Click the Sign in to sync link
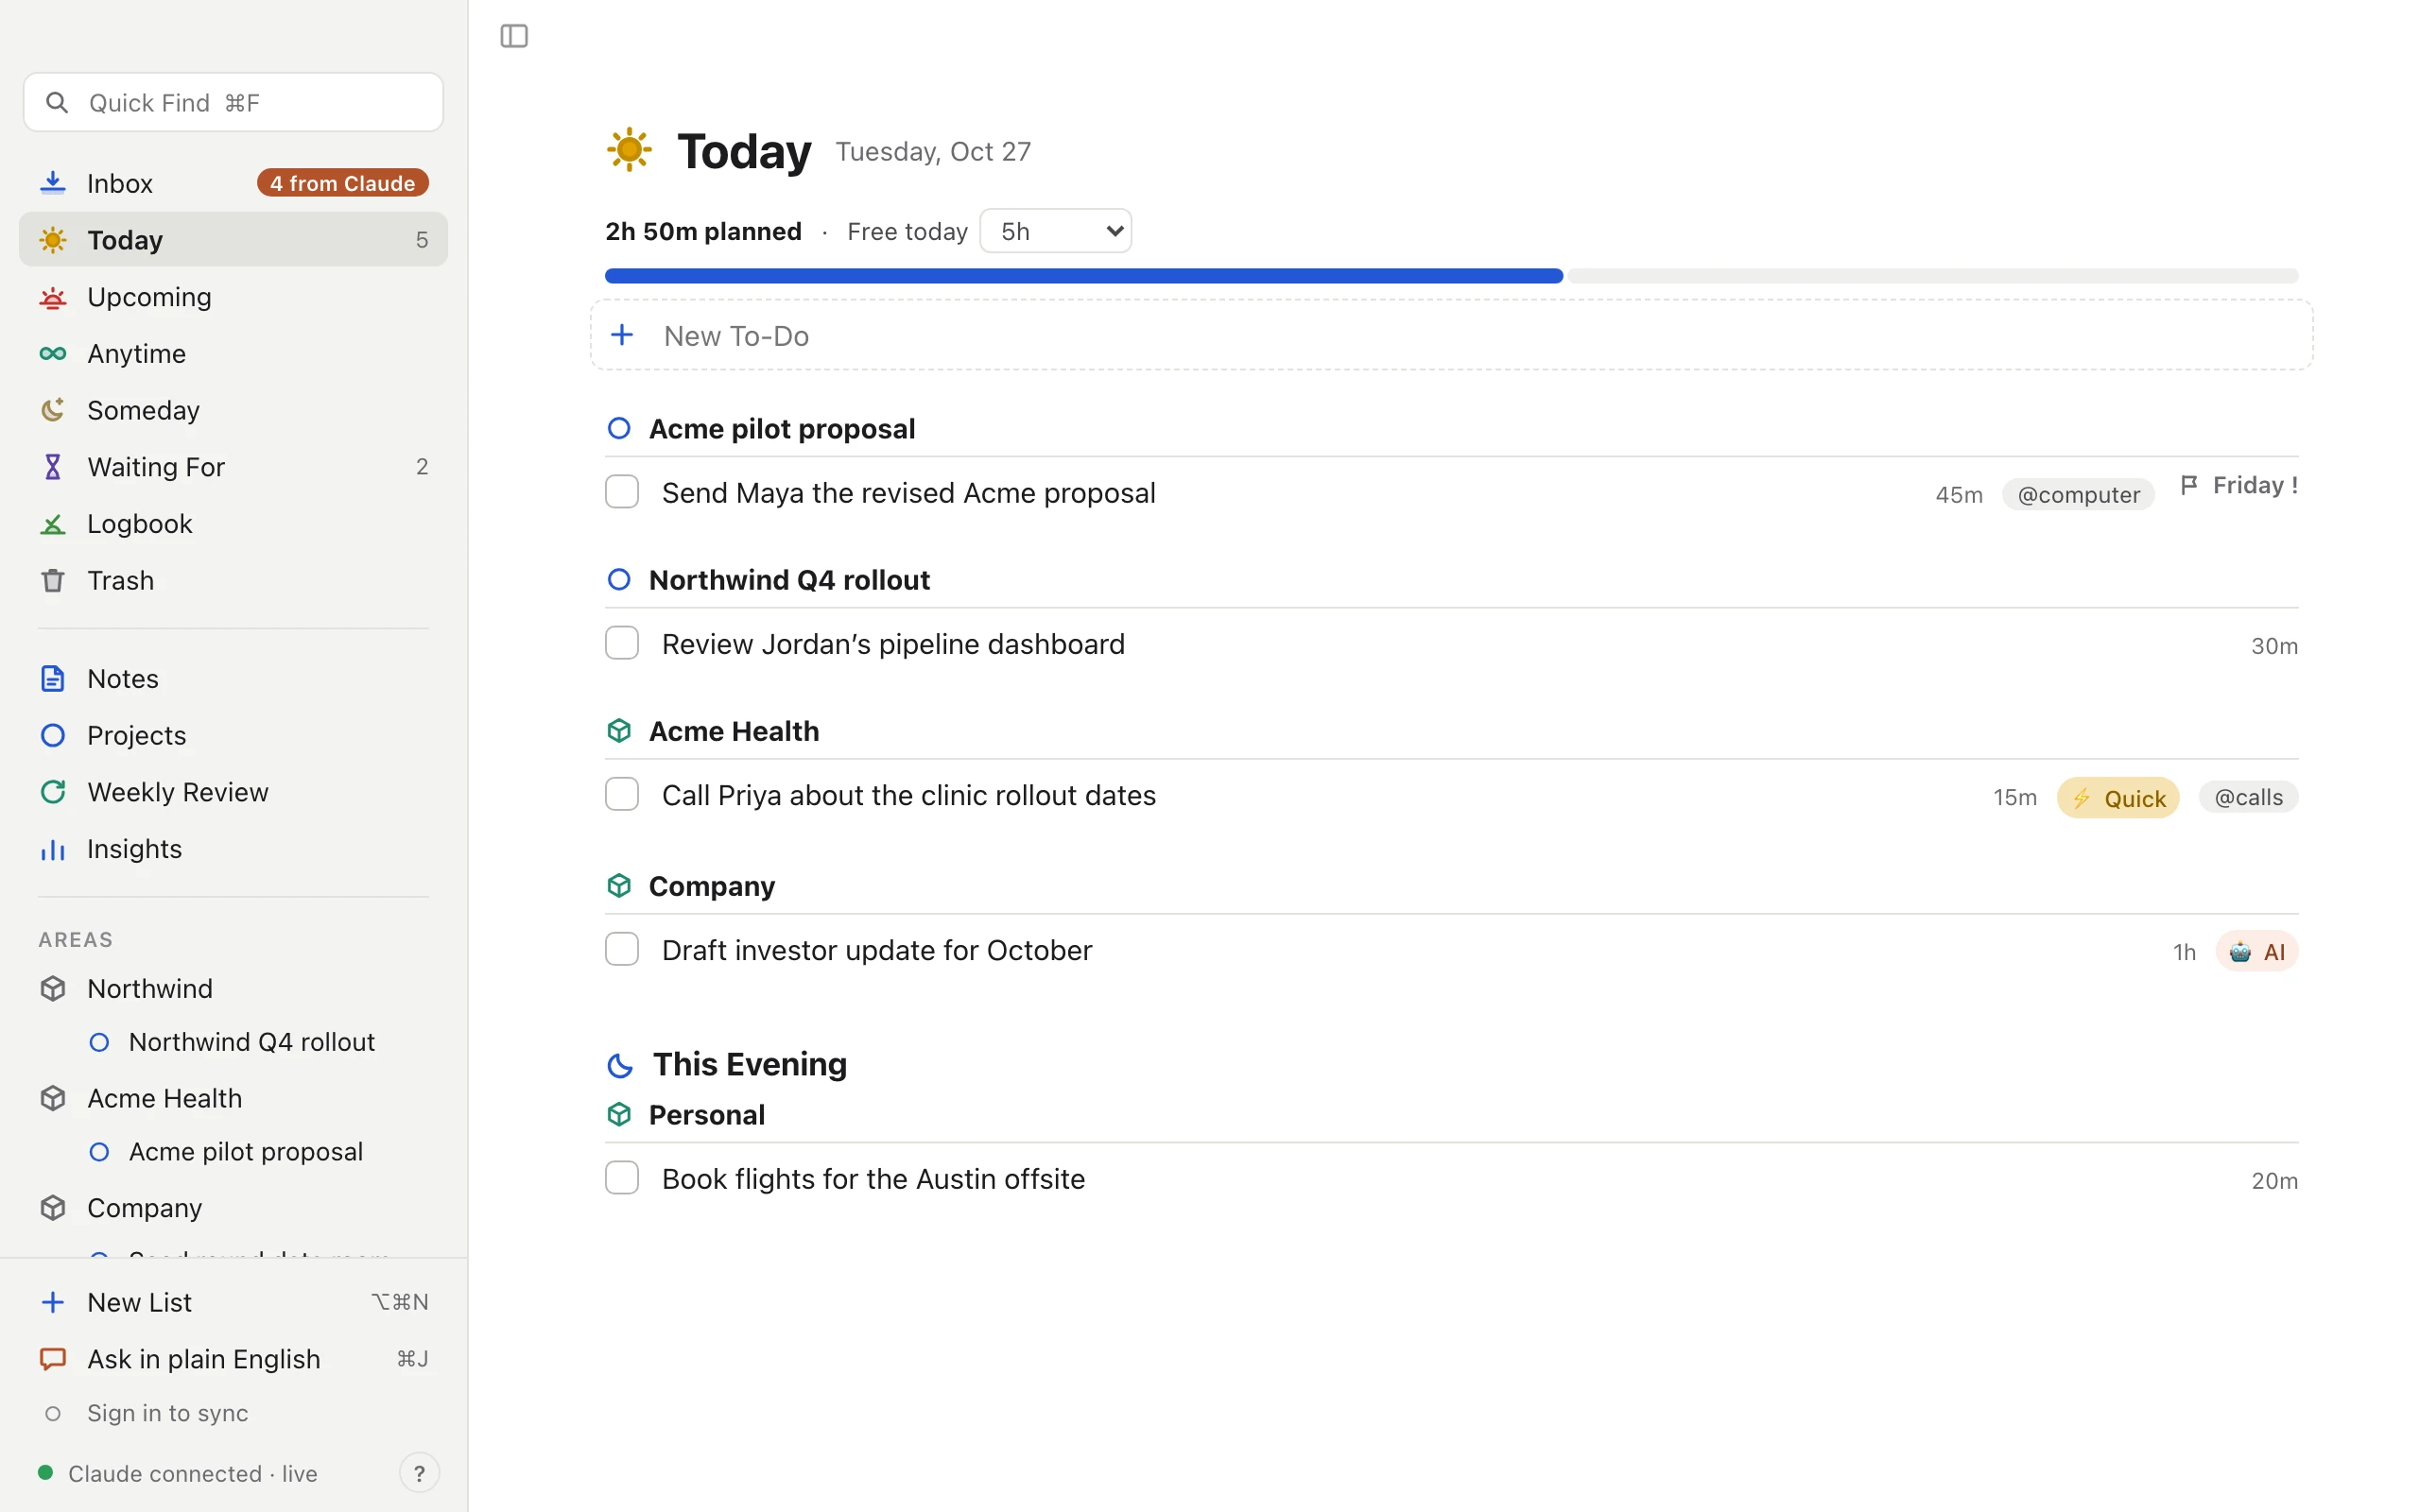Screen dimensions: 2420x1512 point(168,1413)
